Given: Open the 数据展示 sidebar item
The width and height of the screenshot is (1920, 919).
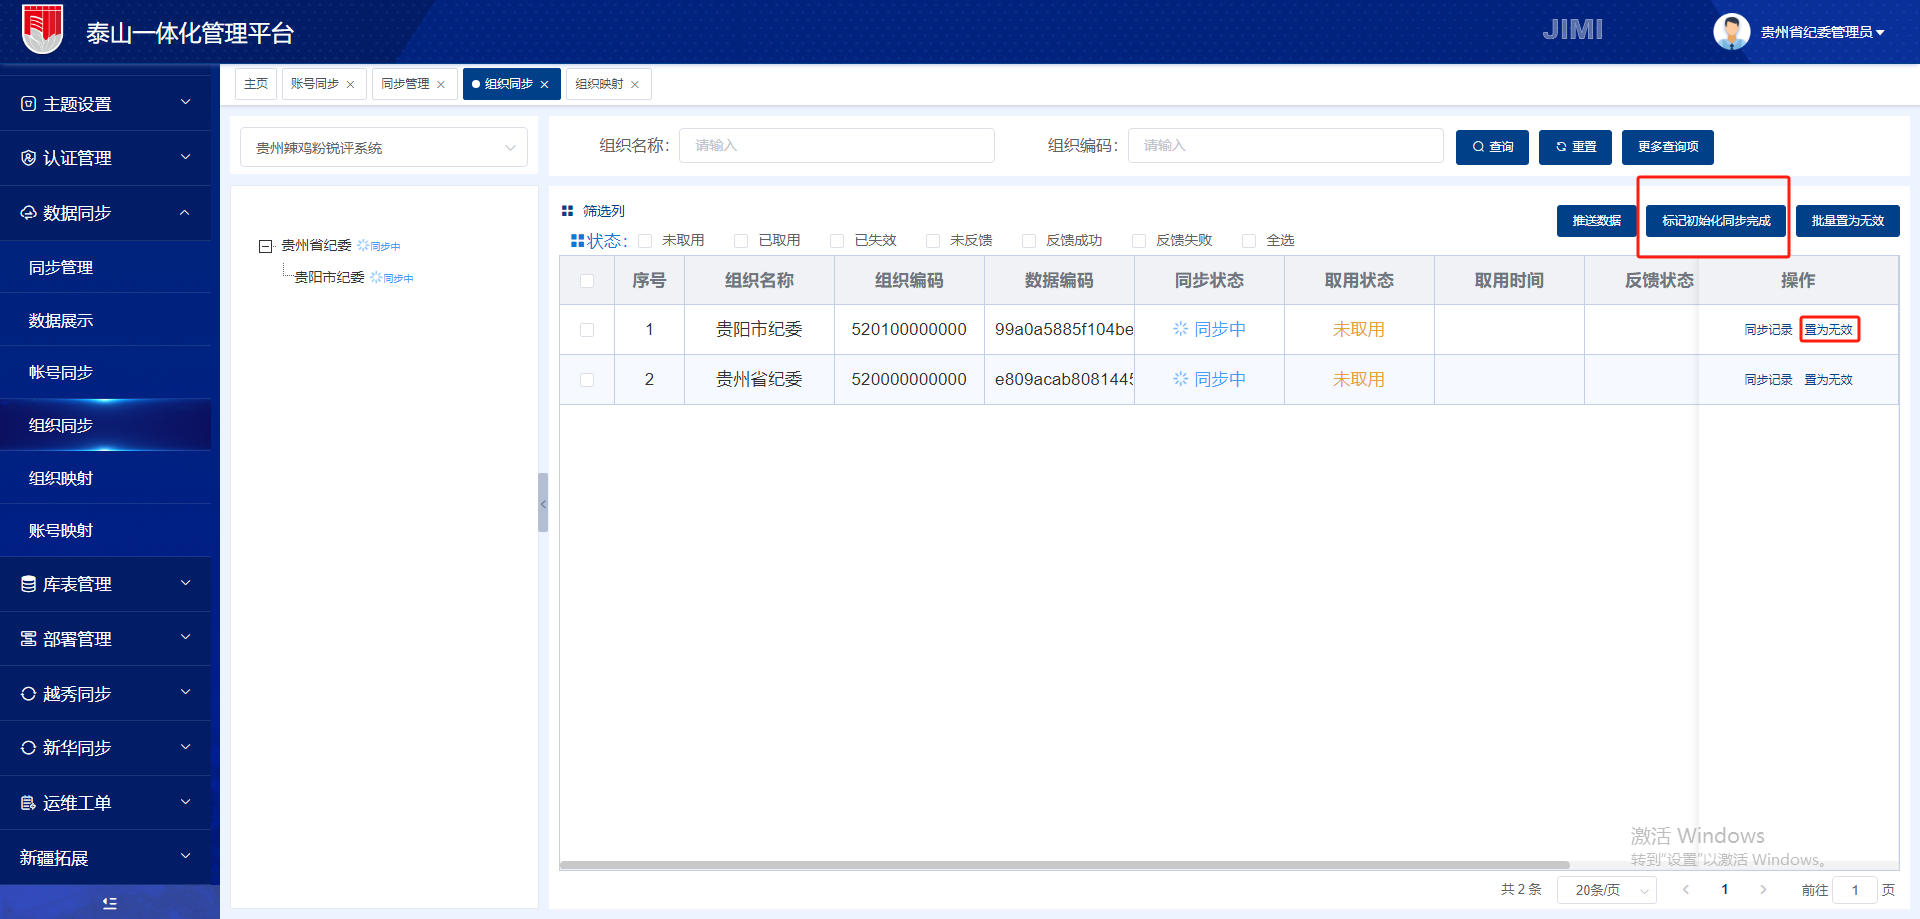Looking at the screenshot, I should (x=106, y=320).
